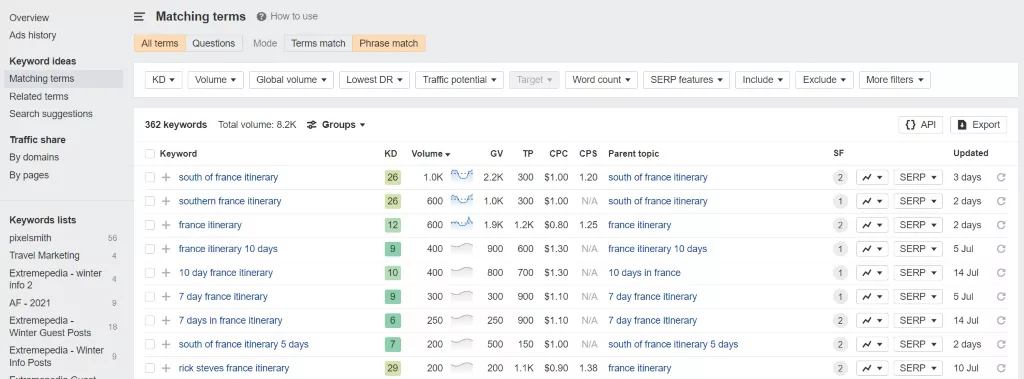Add south of france itinerary with plus icon
Image resolution: width=1024 pixels, height=379 pixels.
coord(166,177)
